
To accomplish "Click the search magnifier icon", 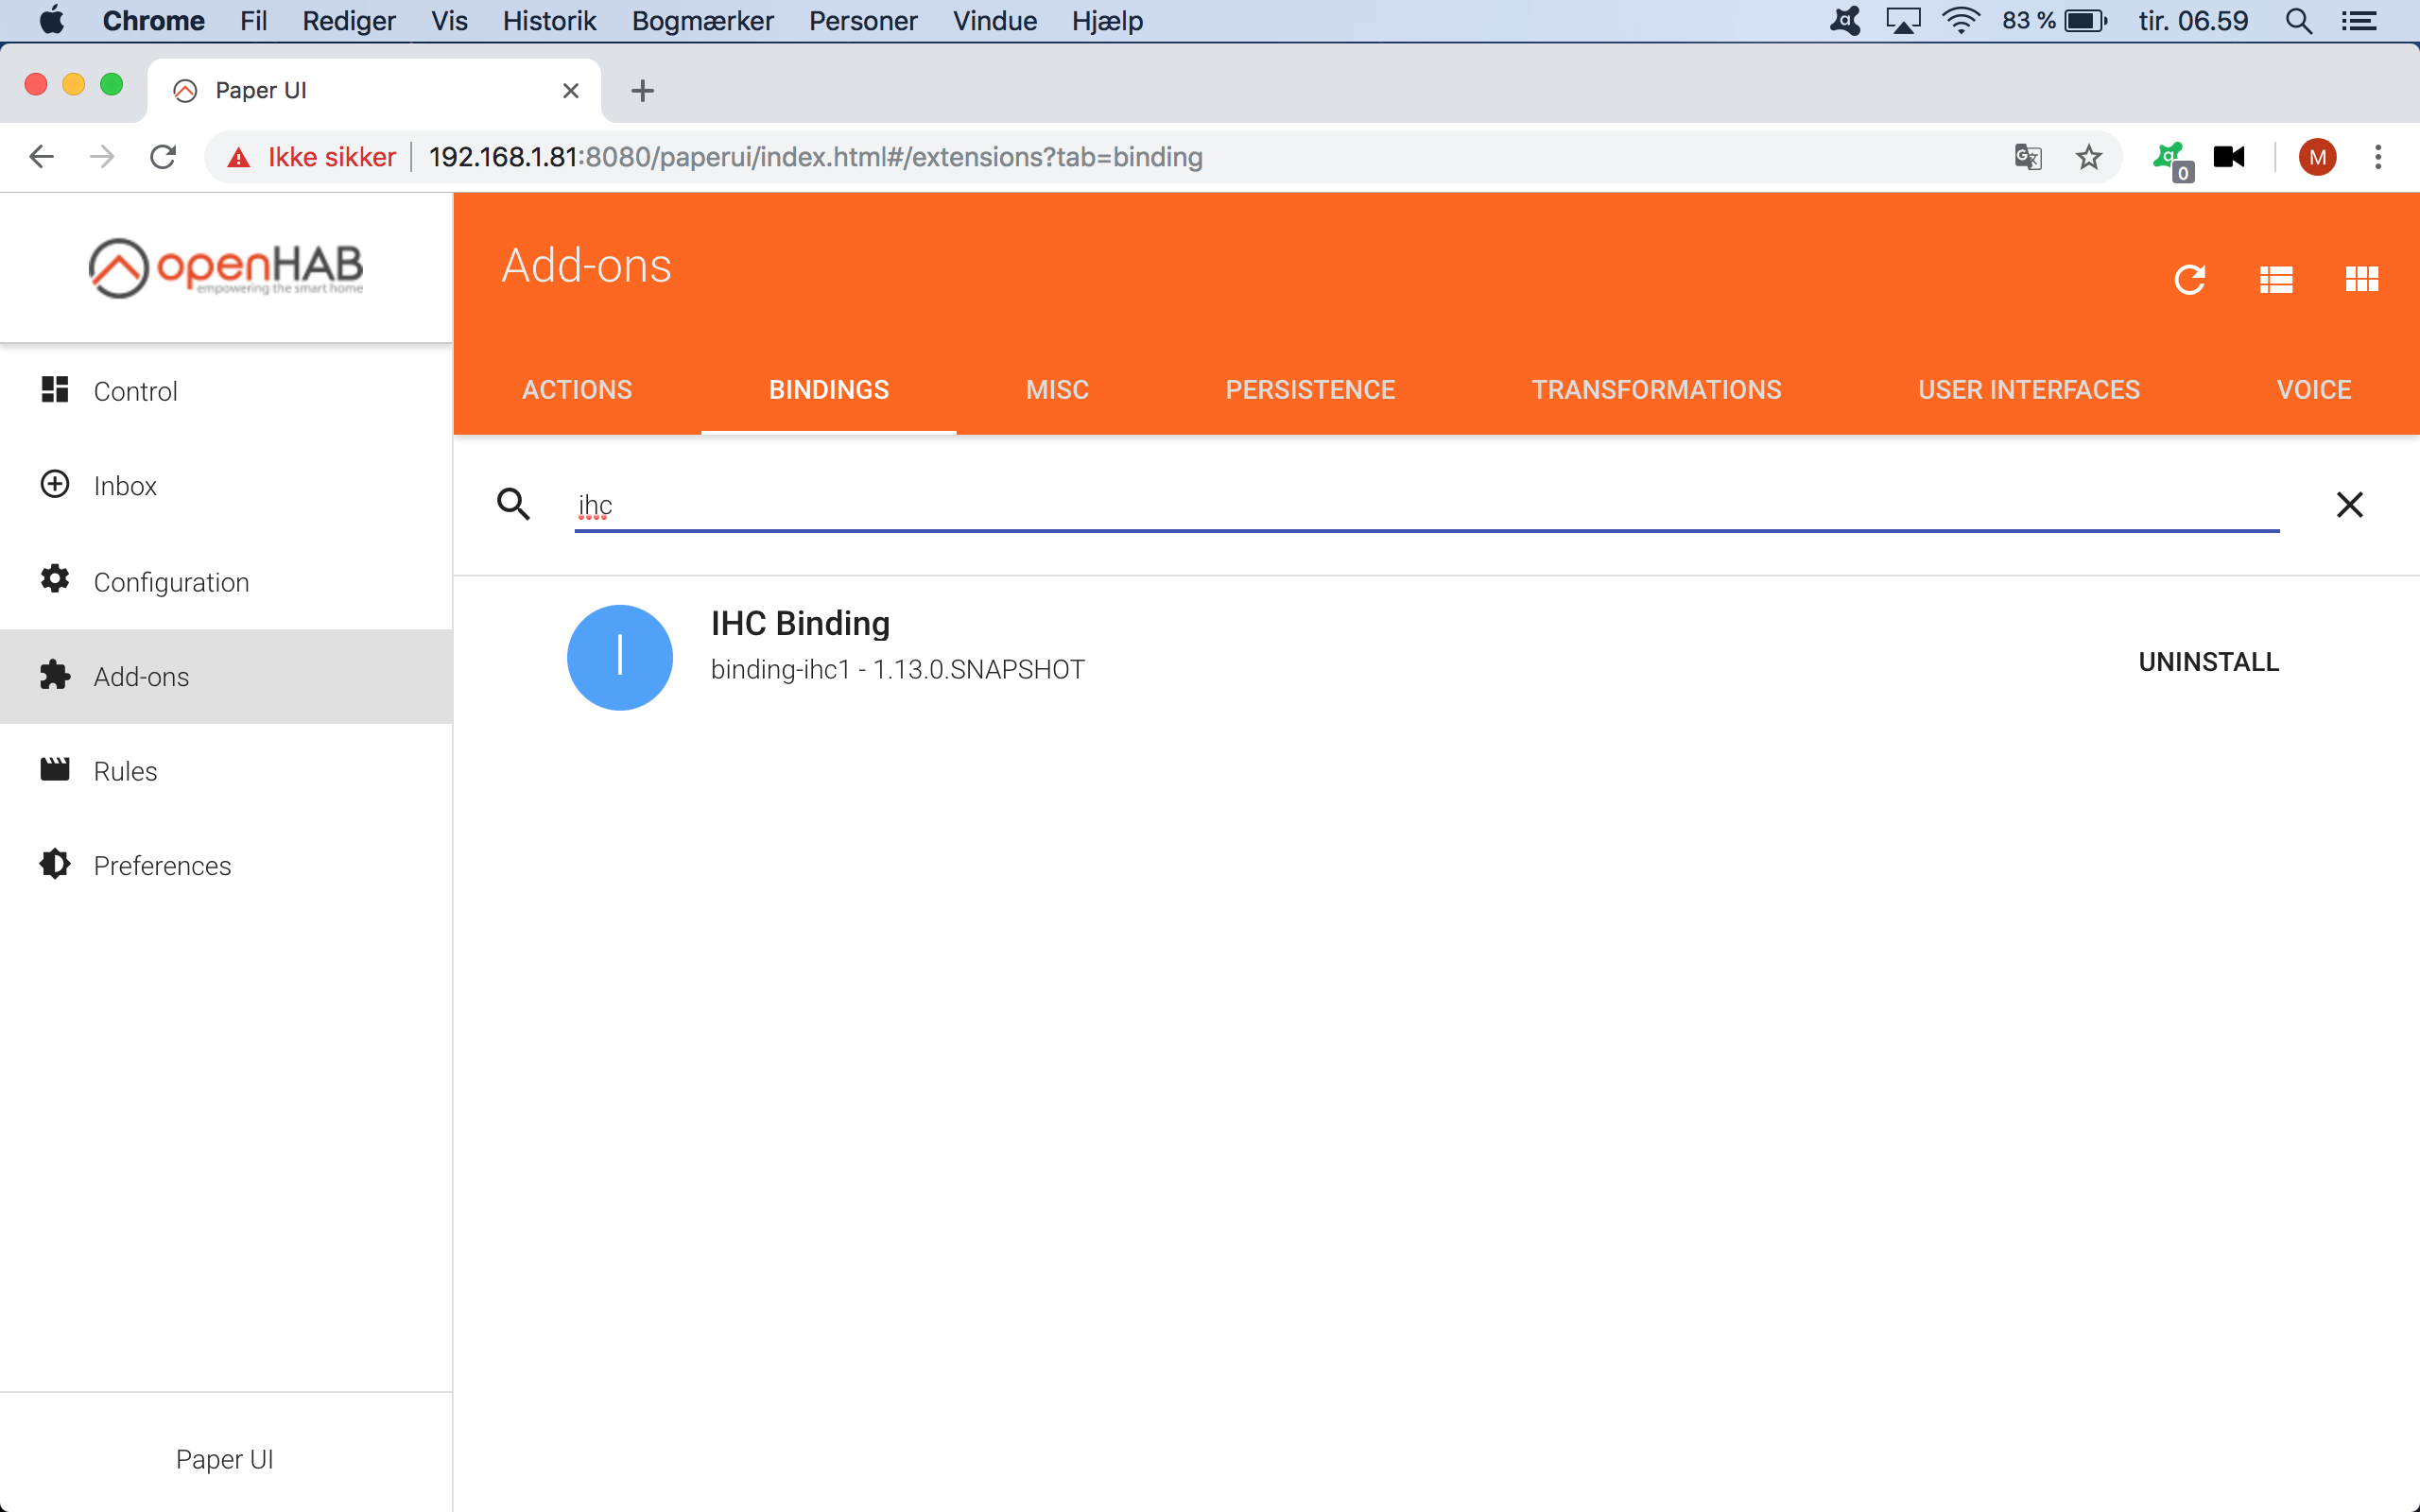I will 514,504.
